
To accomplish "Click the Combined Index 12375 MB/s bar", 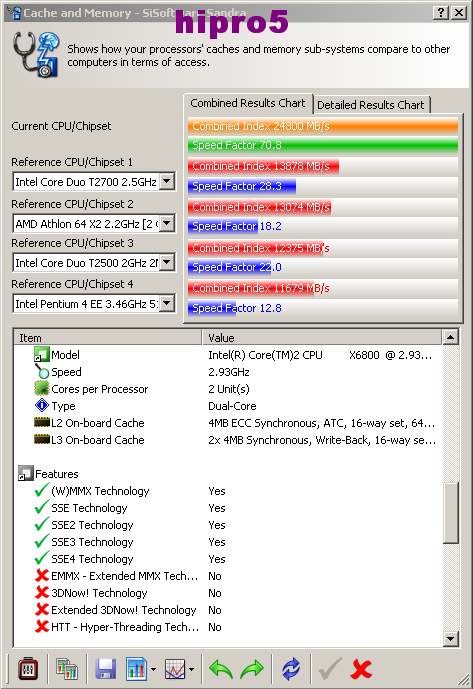I will (256, 248).
